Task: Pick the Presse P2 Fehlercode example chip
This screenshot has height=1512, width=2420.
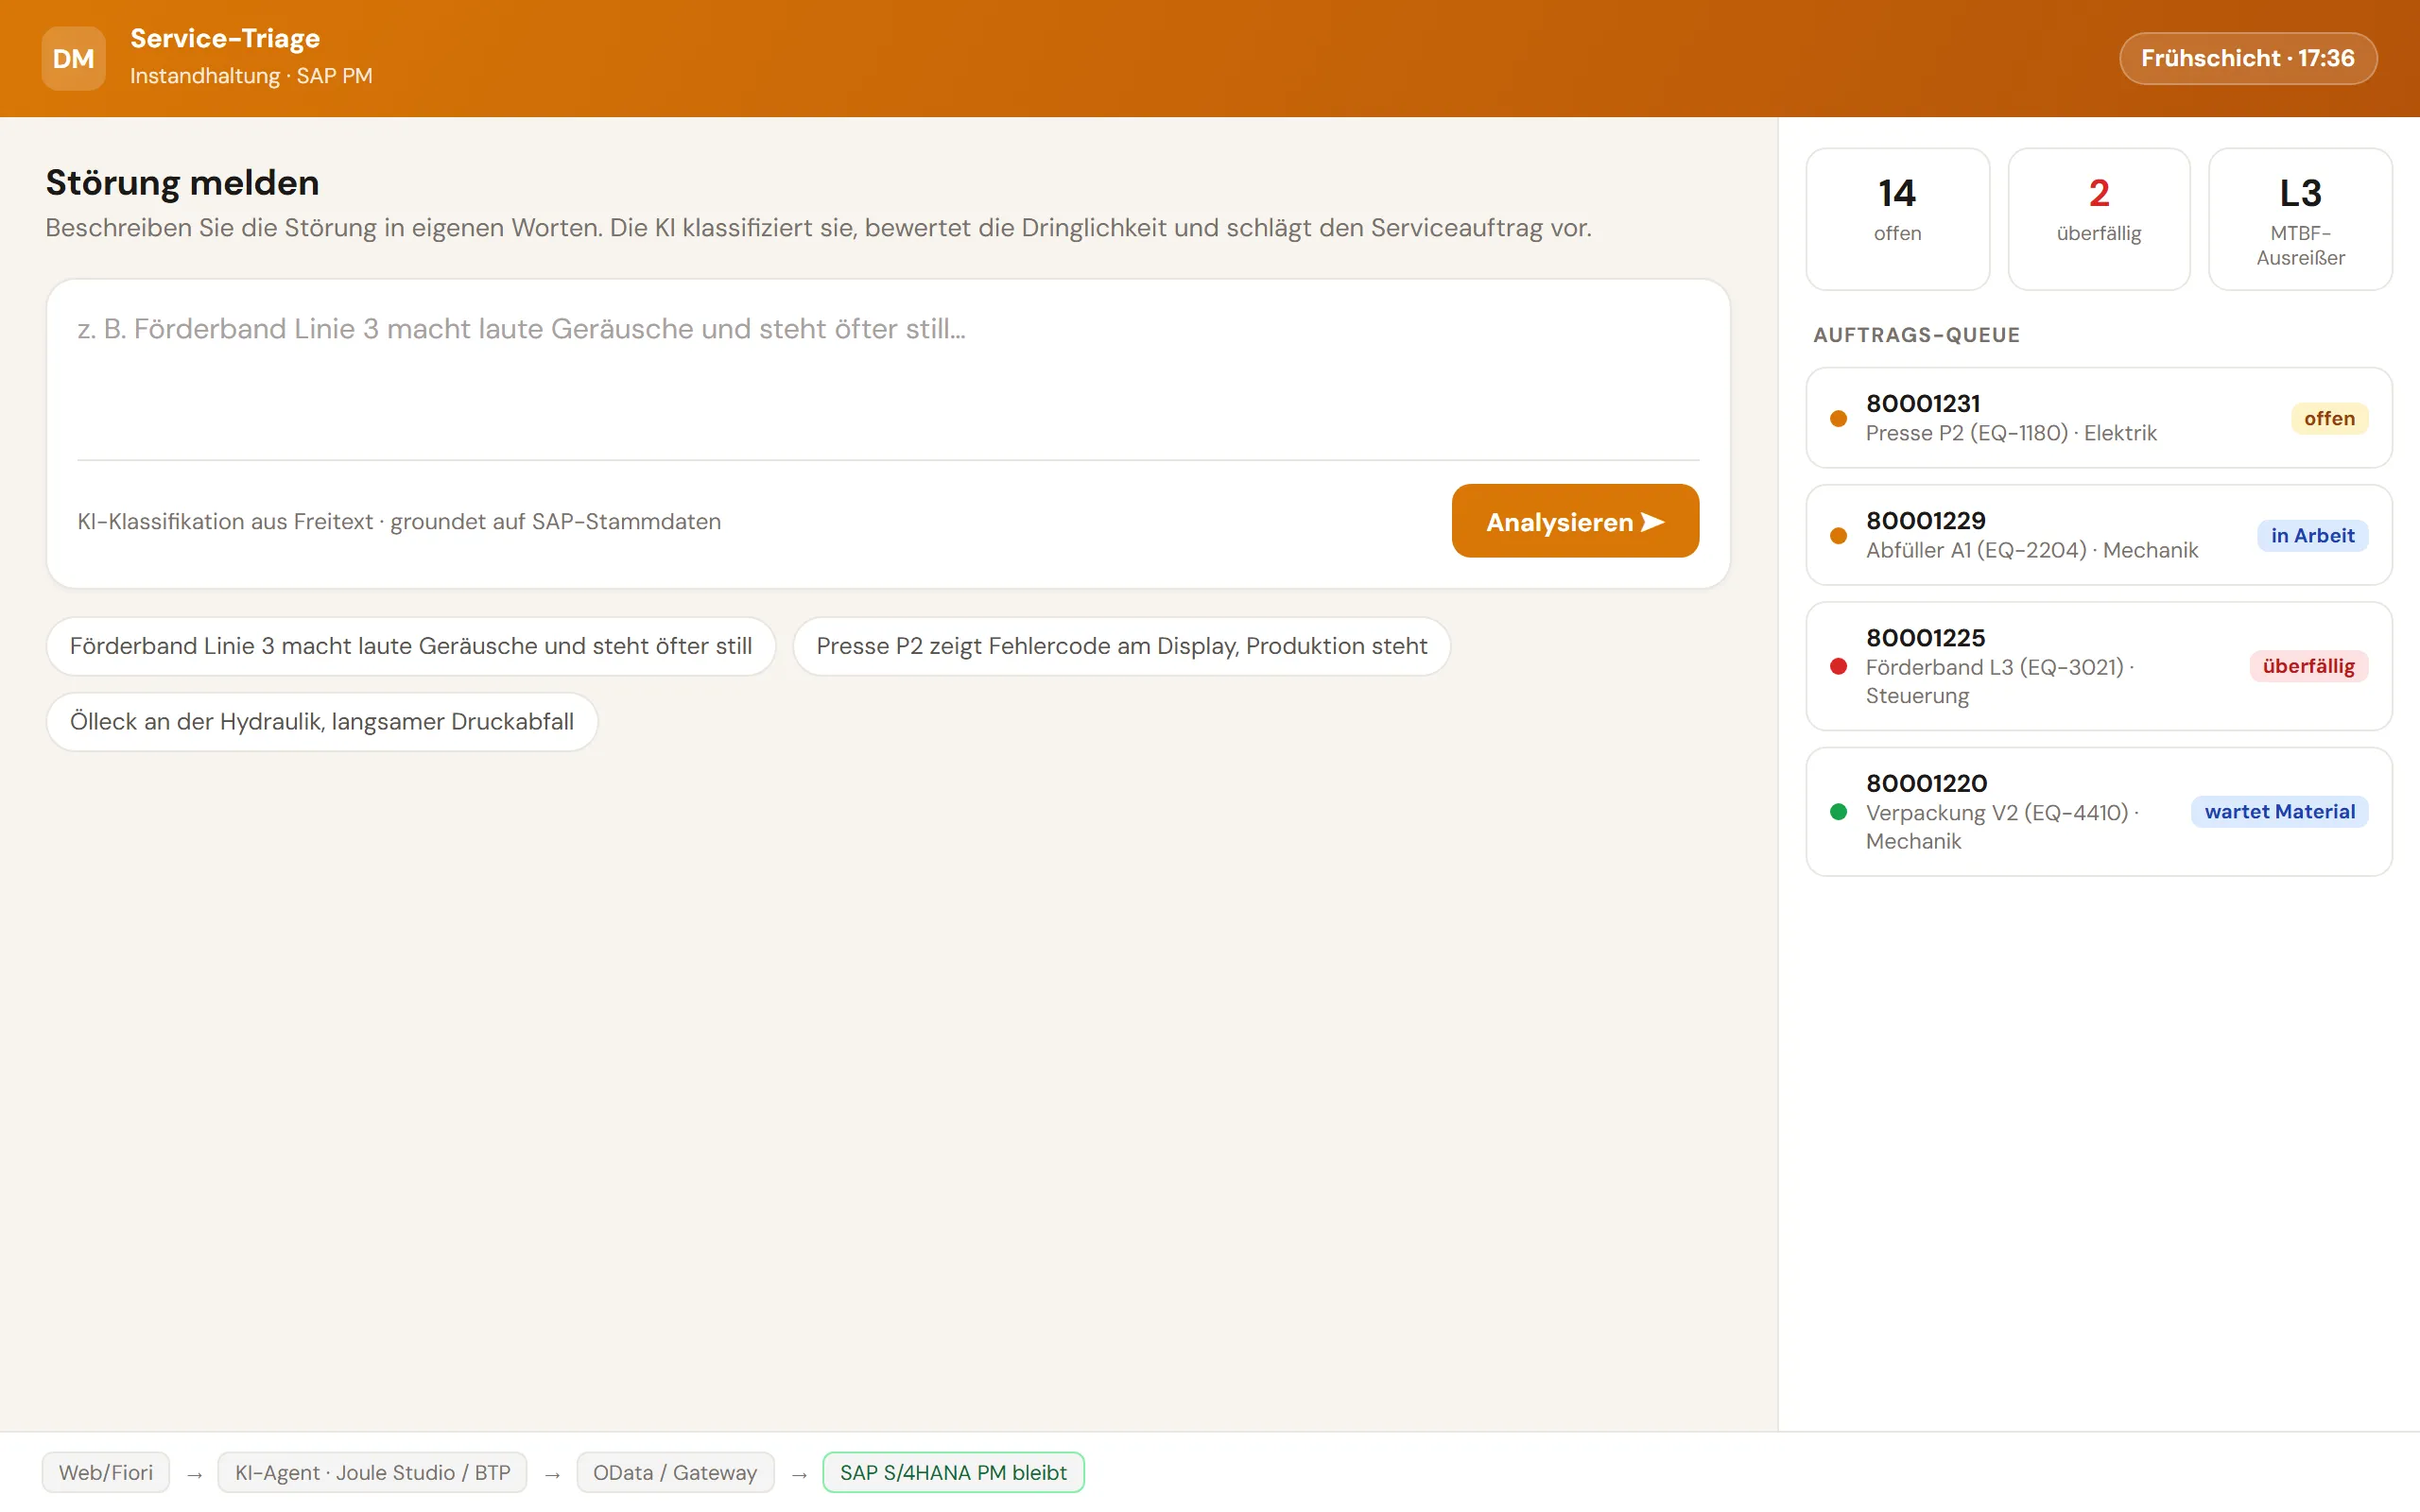Action: 1121,646
